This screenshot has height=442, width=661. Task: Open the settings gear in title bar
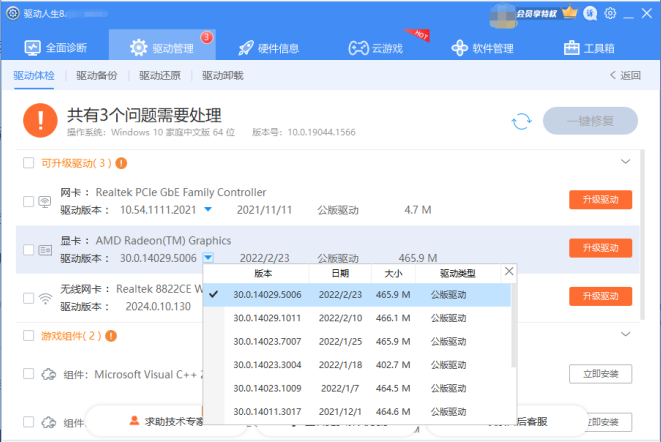point(610,13)
